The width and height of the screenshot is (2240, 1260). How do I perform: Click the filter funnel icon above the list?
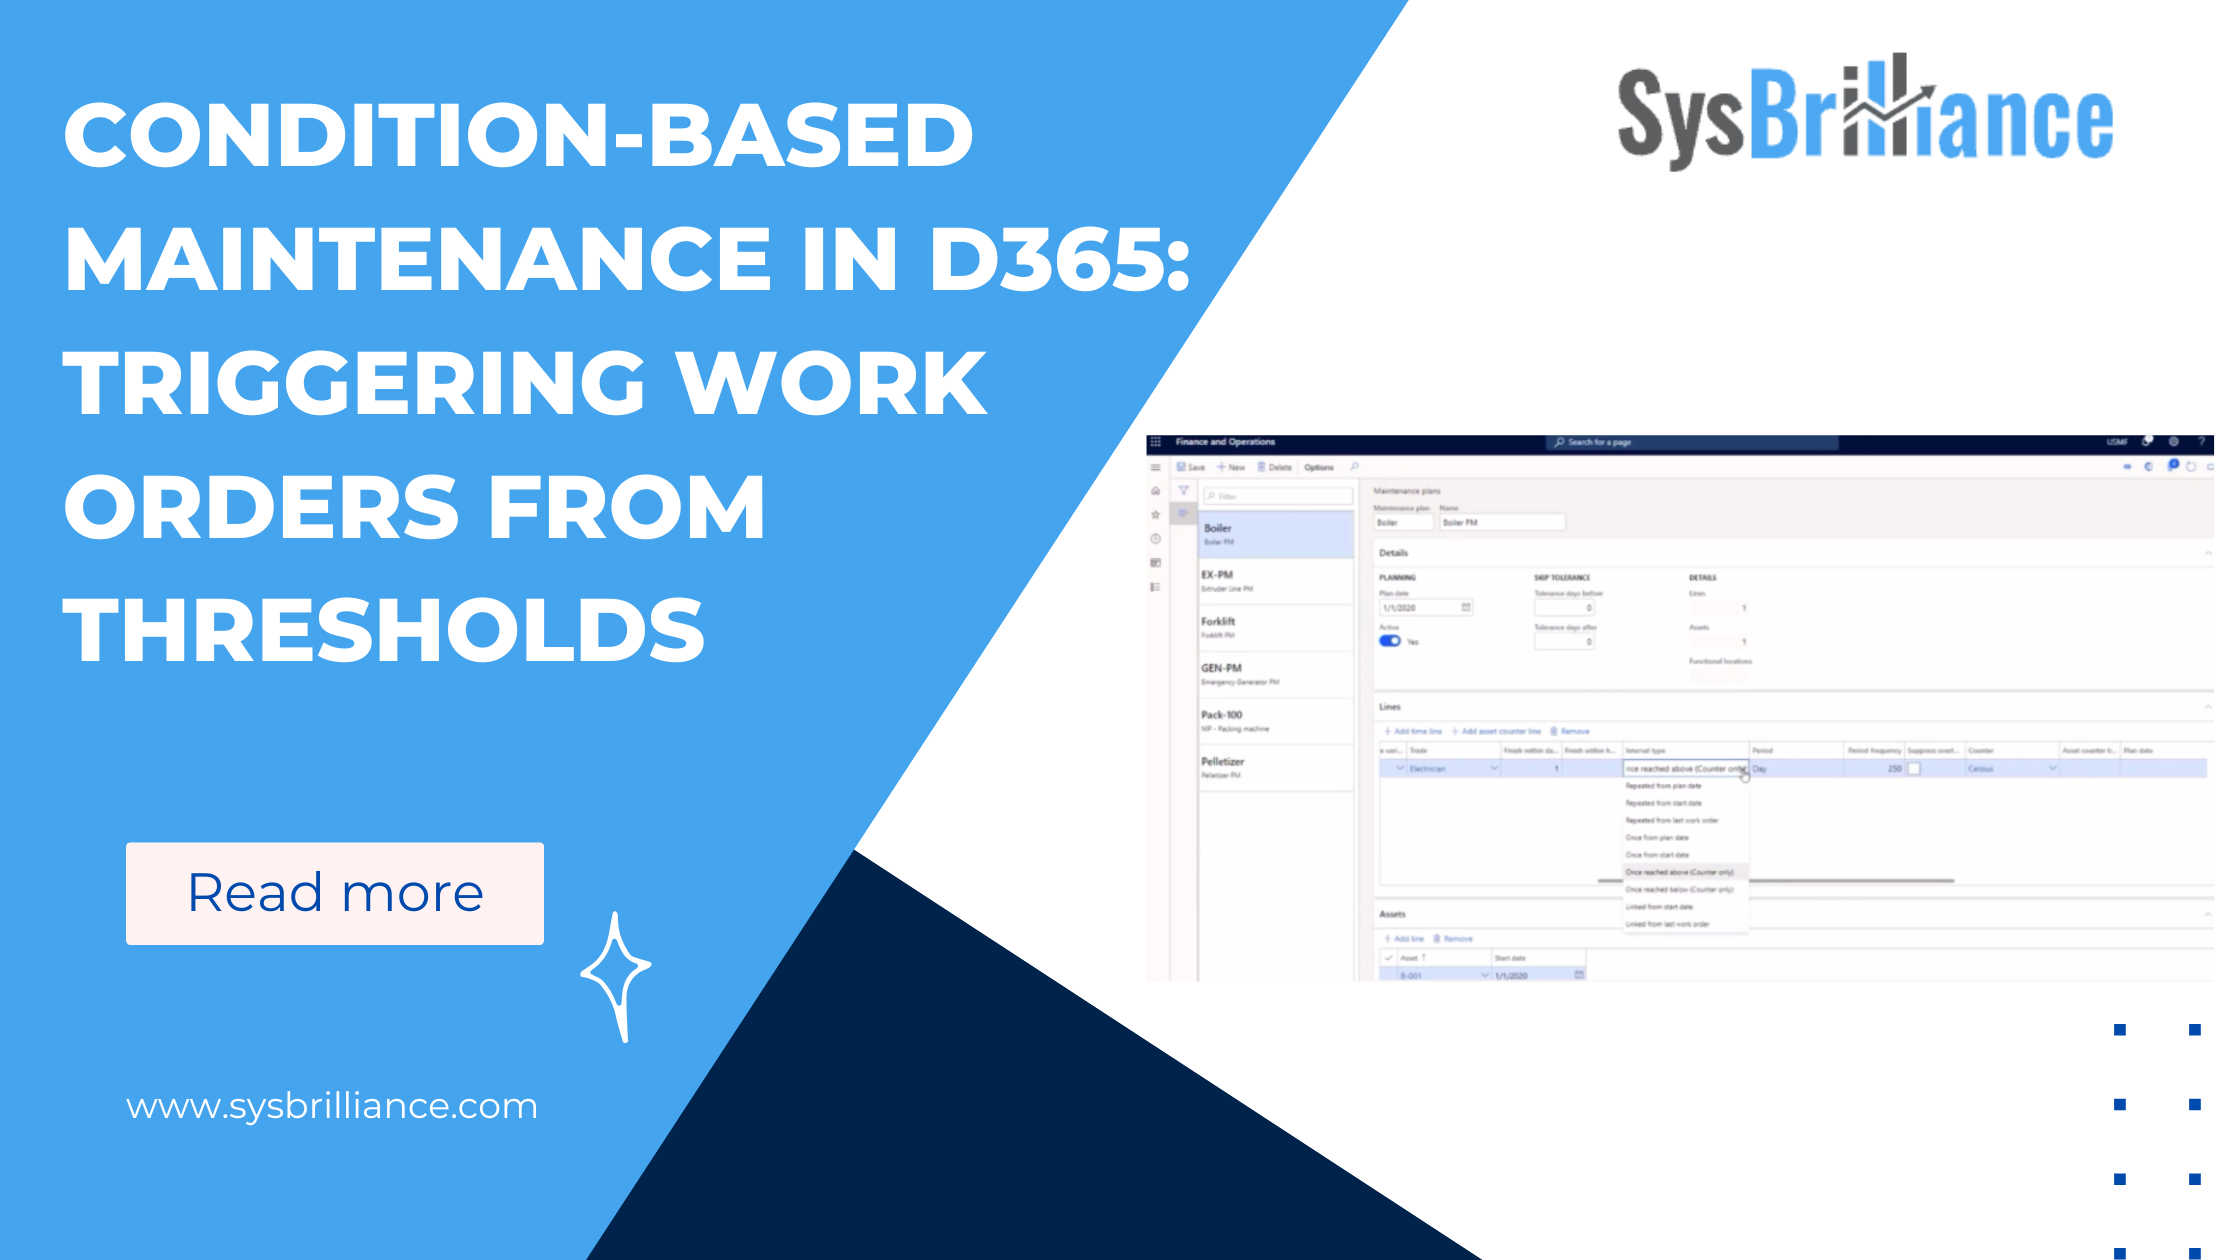click(x=1184, y=490)
